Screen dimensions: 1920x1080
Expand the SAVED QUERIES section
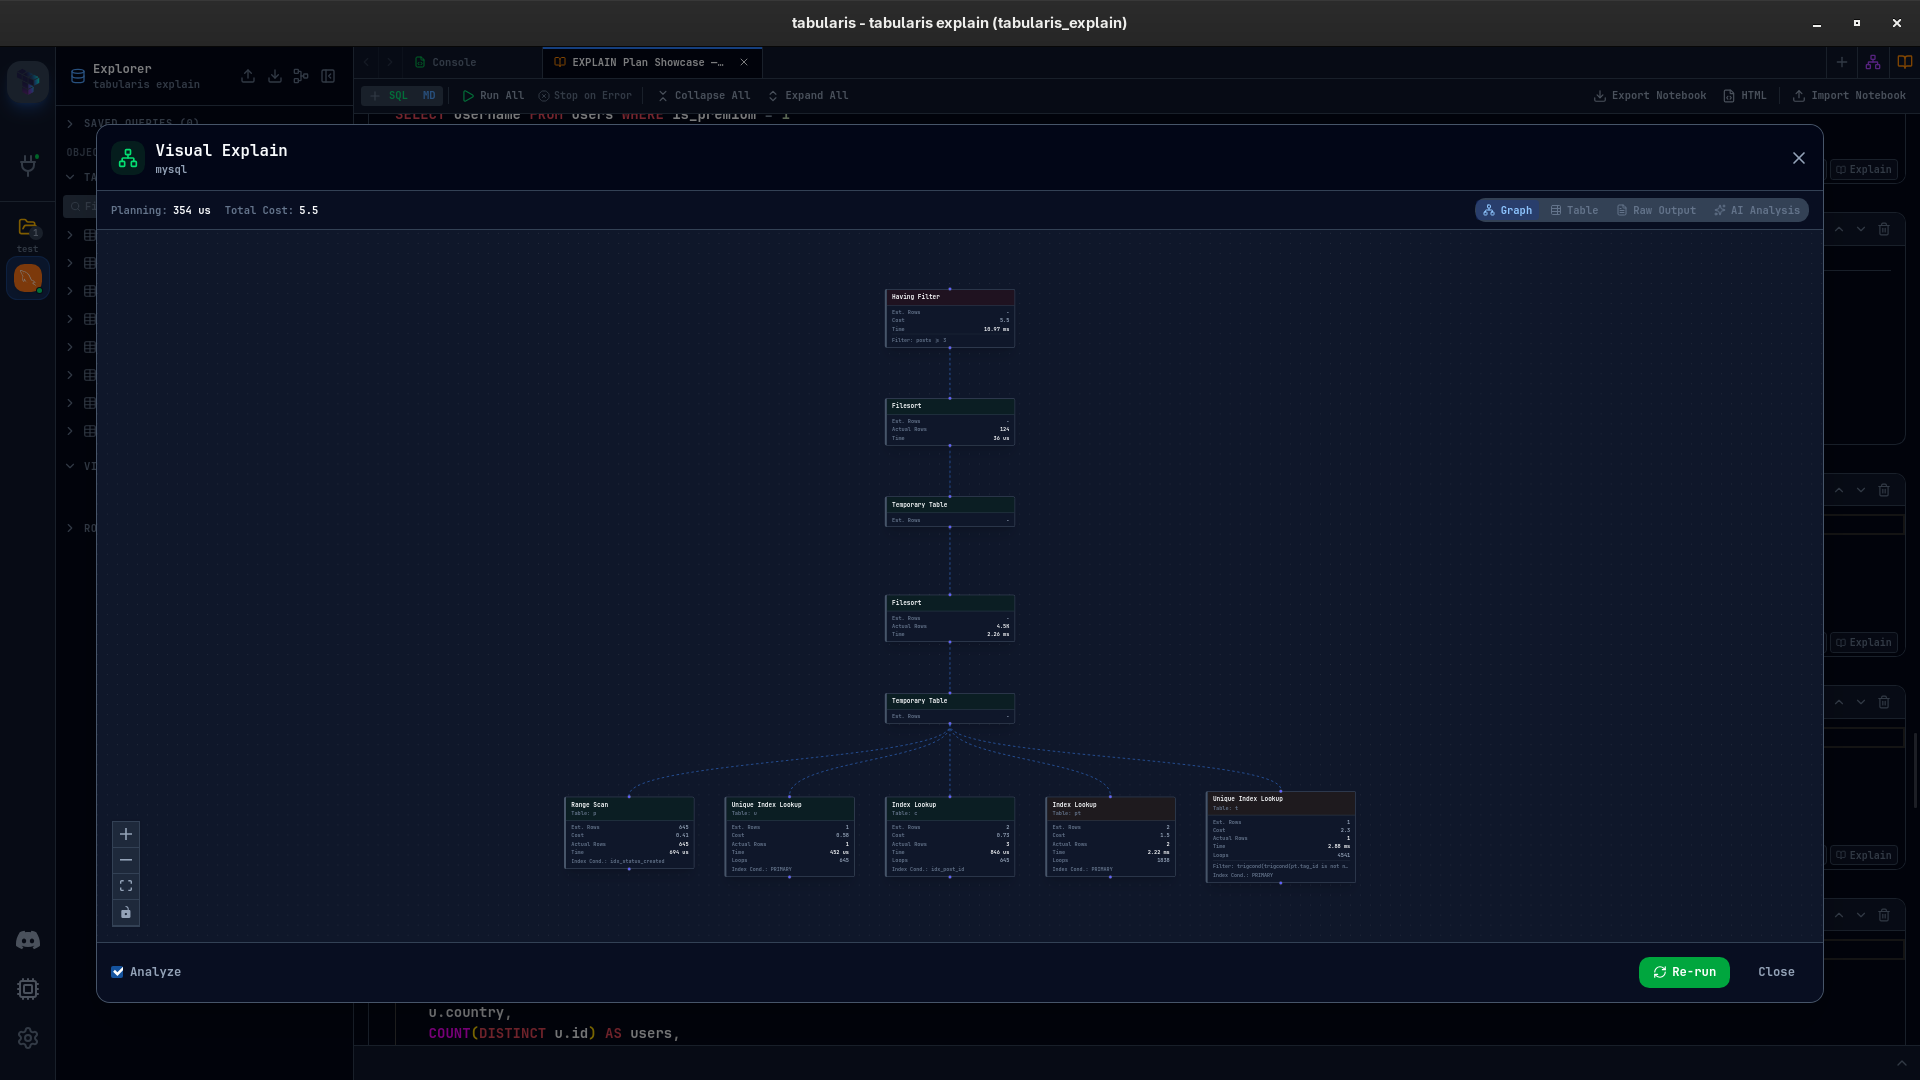click(69, 123)
